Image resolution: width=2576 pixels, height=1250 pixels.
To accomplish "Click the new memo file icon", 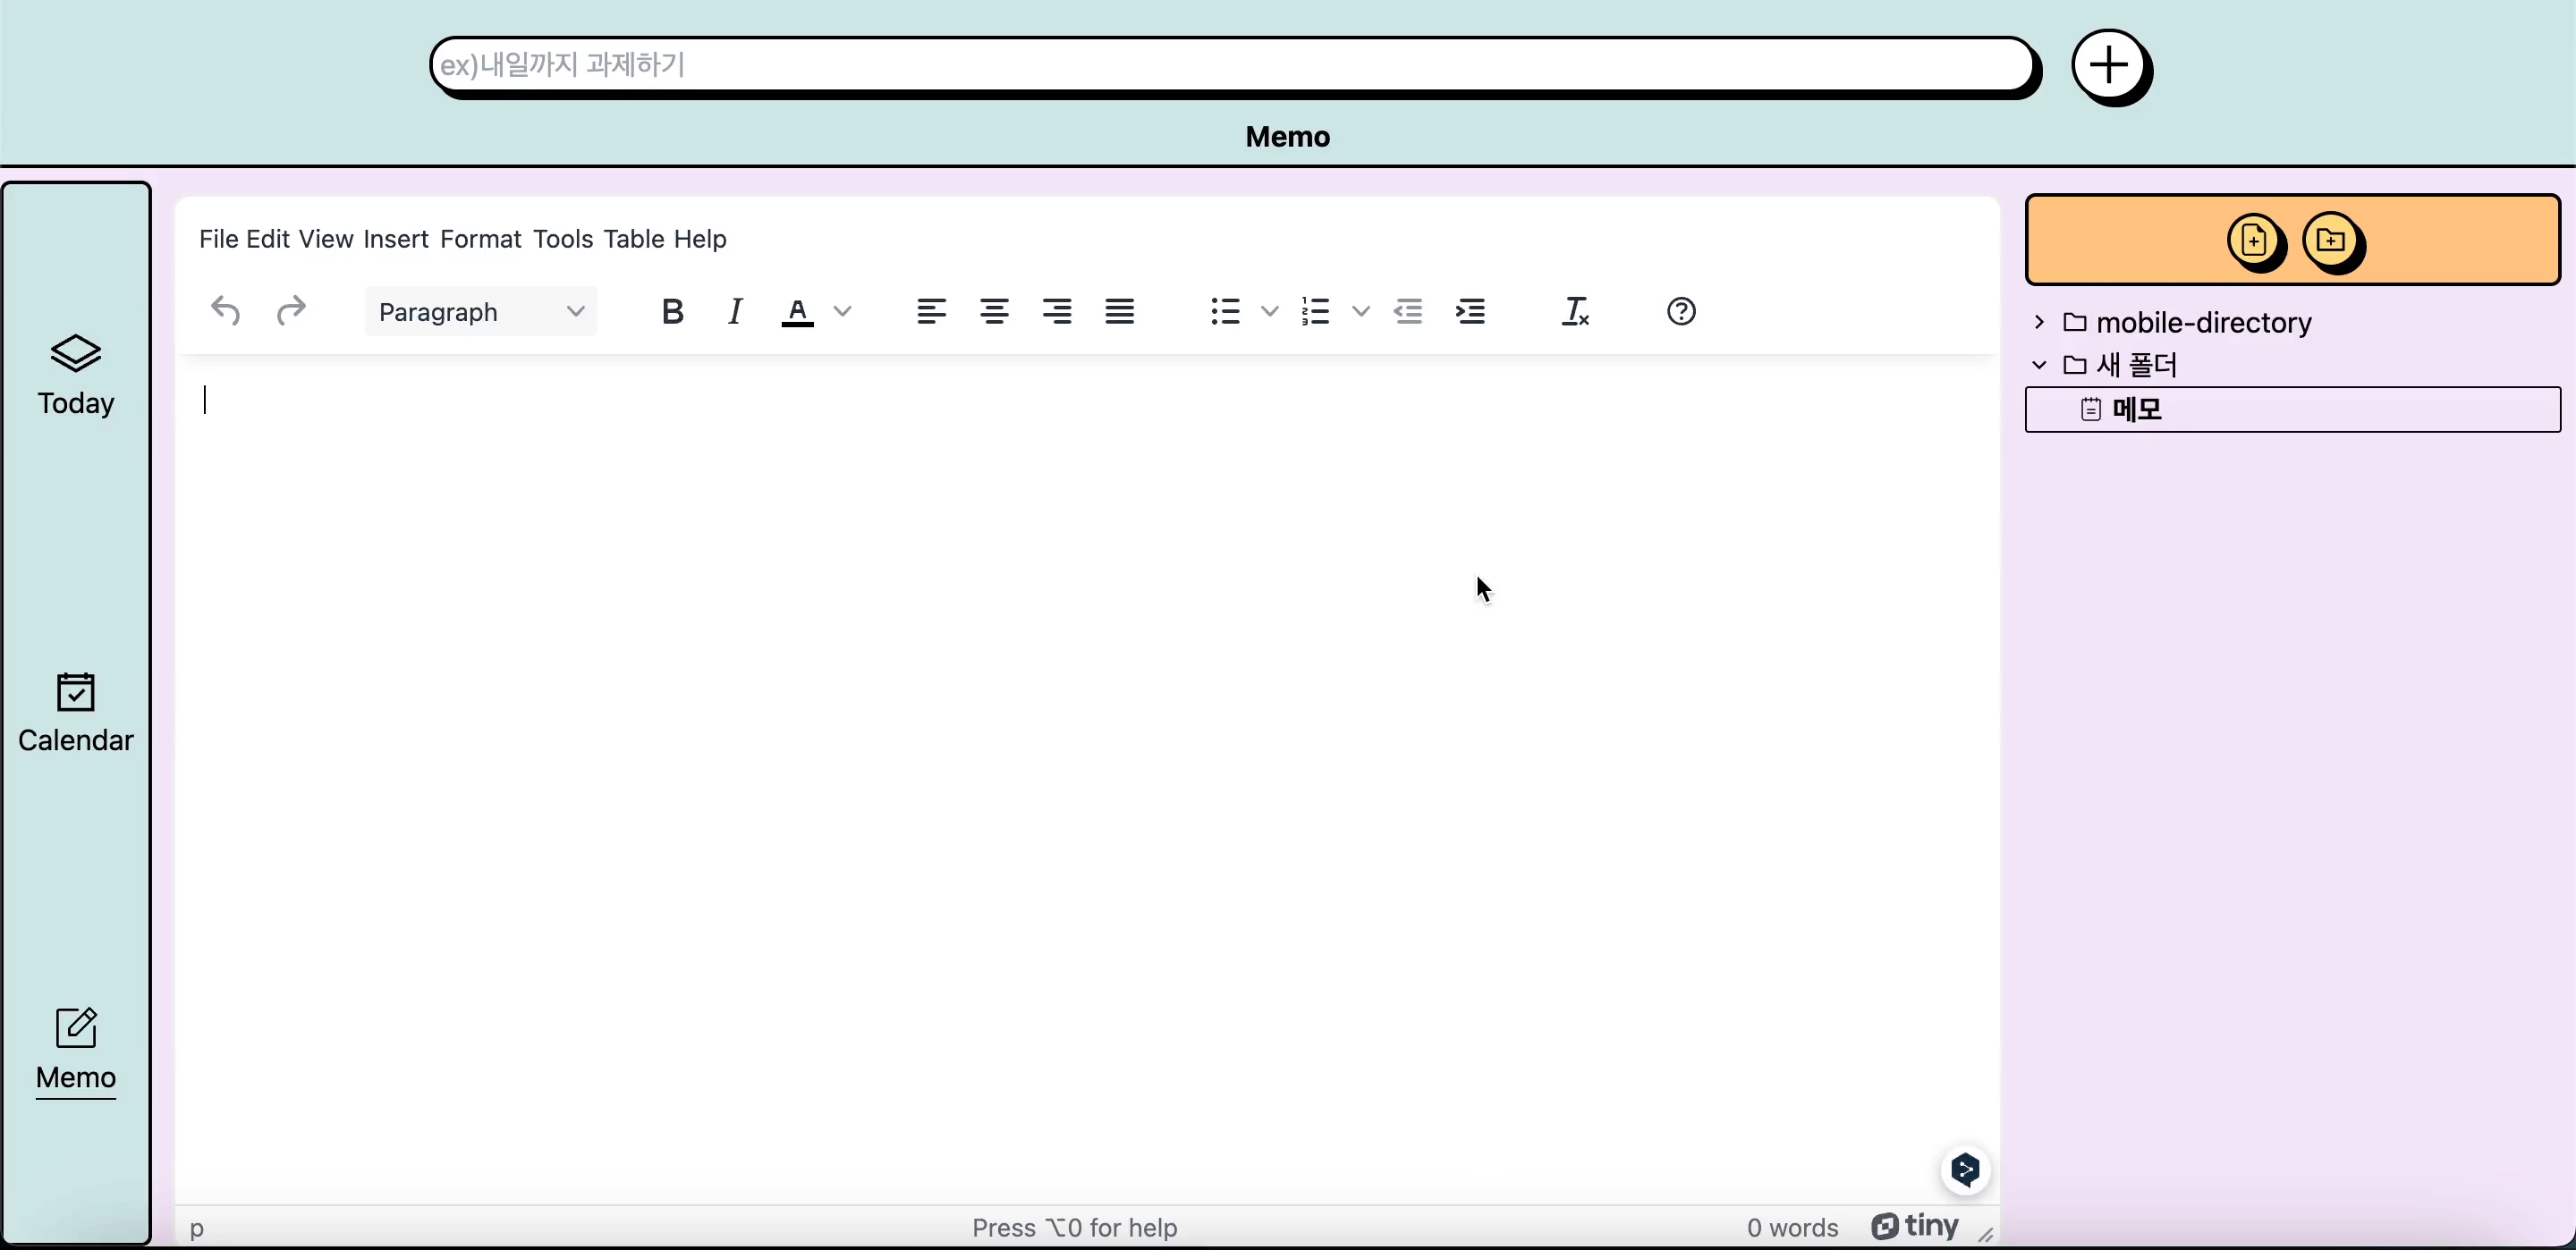I will click(x=2253, y=241).
